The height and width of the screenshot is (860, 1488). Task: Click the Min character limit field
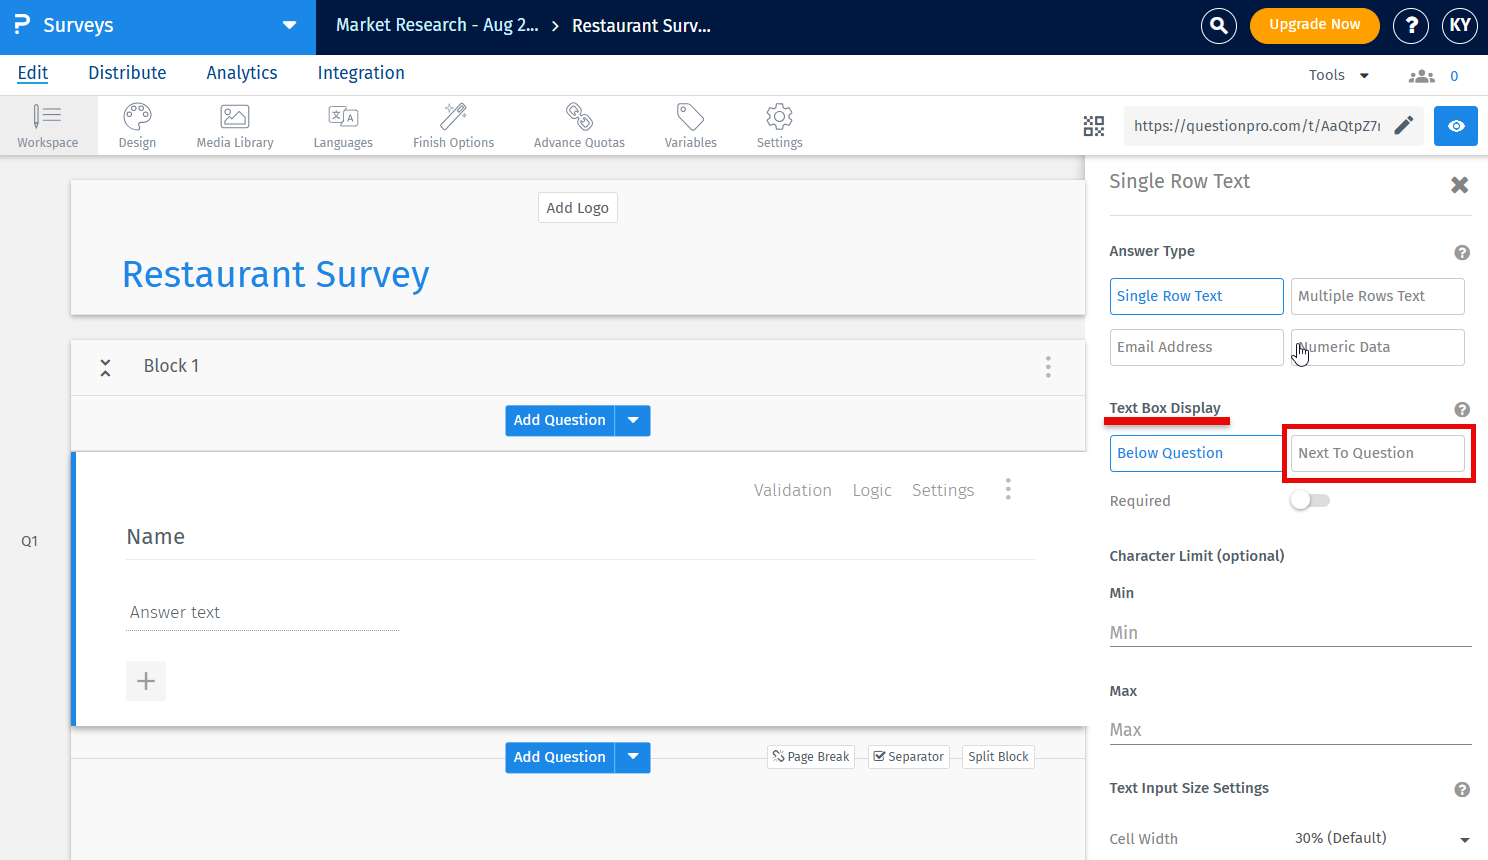click(1290, 632)
